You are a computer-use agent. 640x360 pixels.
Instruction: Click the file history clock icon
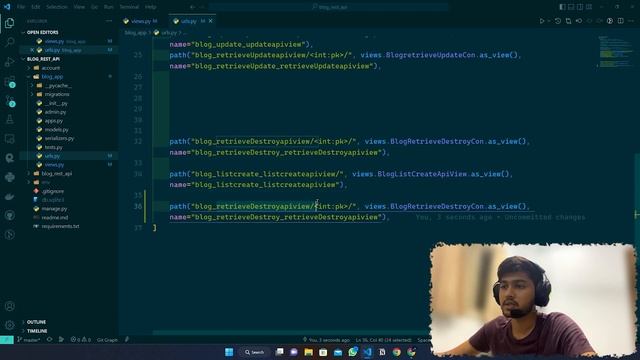(x=558, y=21)
